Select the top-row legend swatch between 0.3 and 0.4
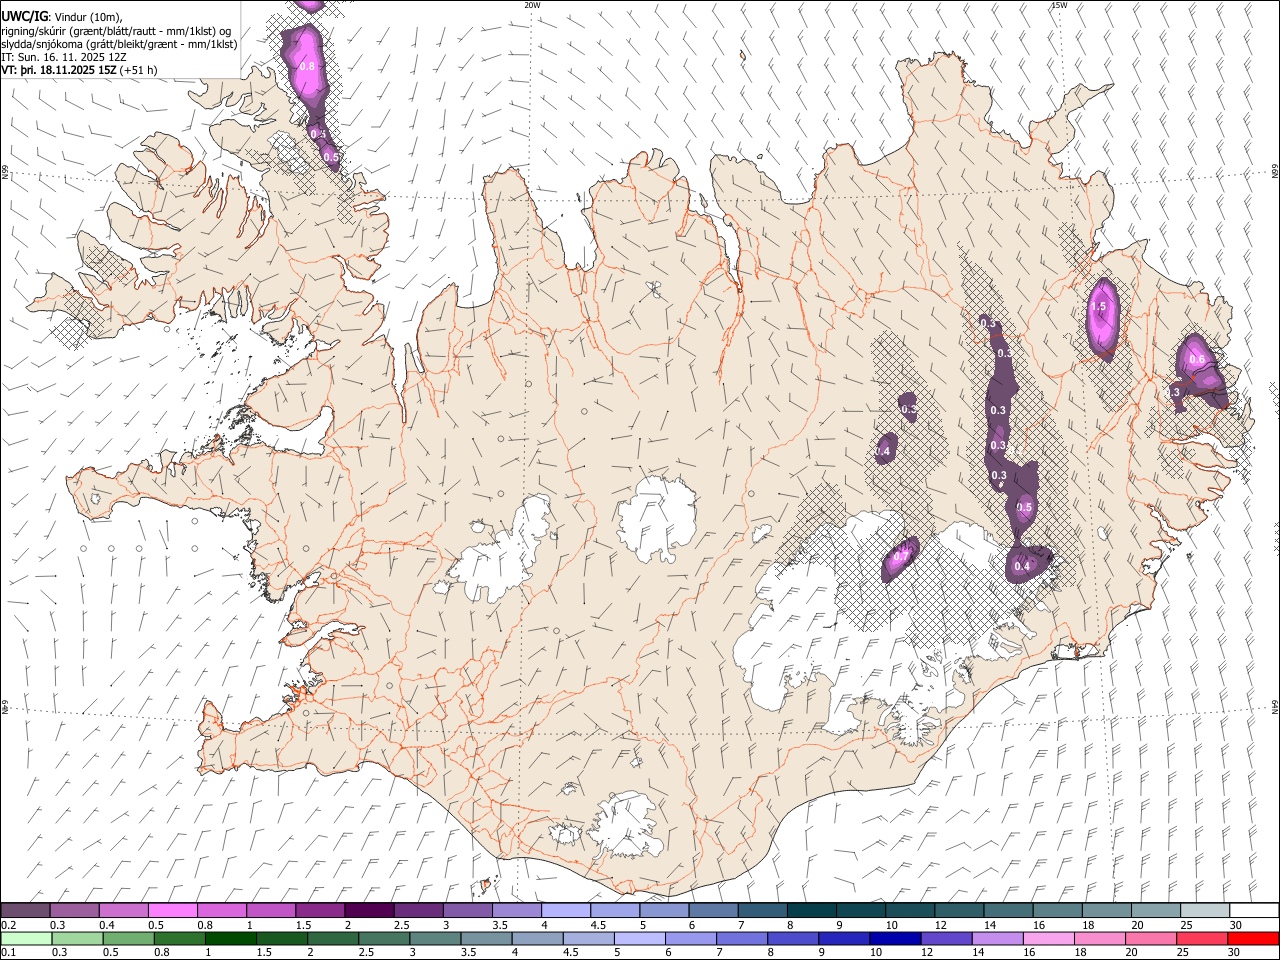 [74, 910]
